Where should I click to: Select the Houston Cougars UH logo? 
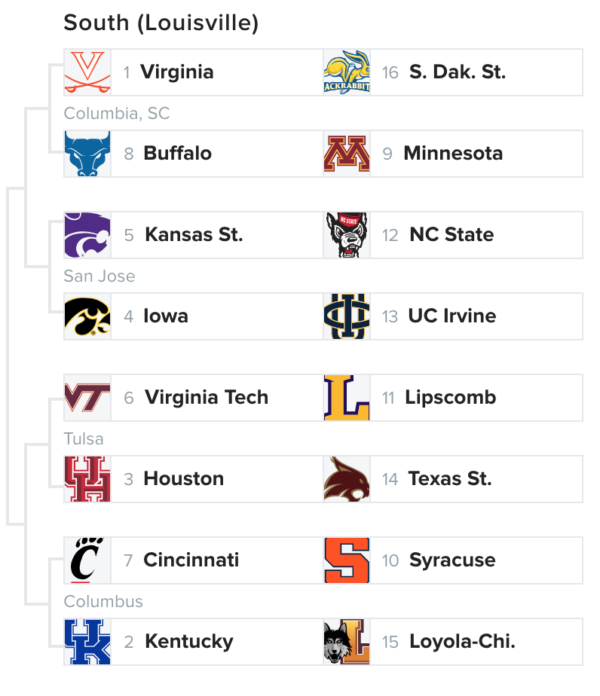(87, 479)
